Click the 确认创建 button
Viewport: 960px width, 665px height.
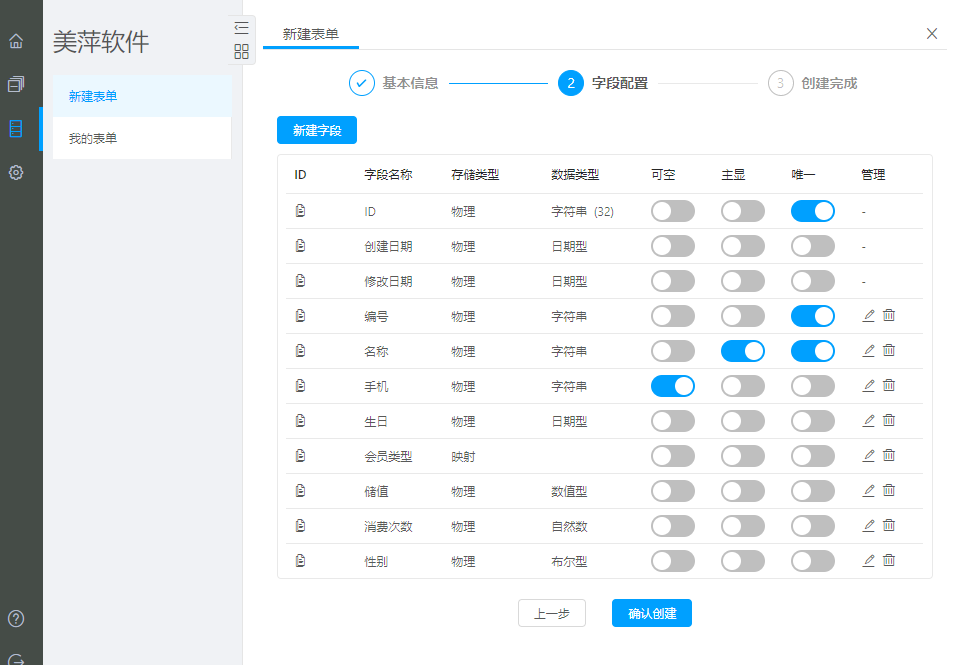[651, 613]
